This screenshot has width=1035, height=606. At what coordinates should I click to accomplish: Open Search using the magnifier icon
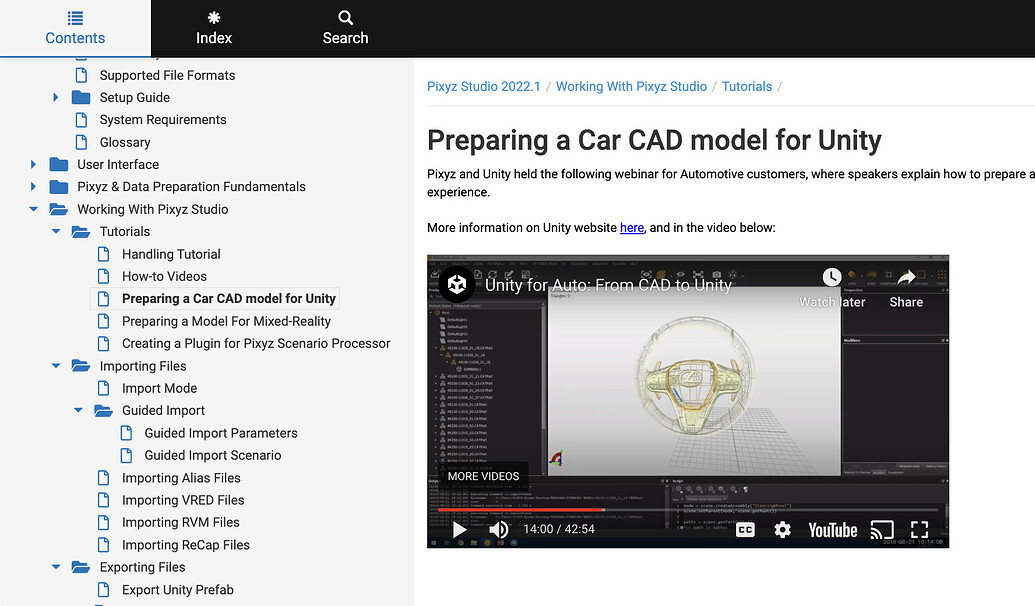pos(345,18)
